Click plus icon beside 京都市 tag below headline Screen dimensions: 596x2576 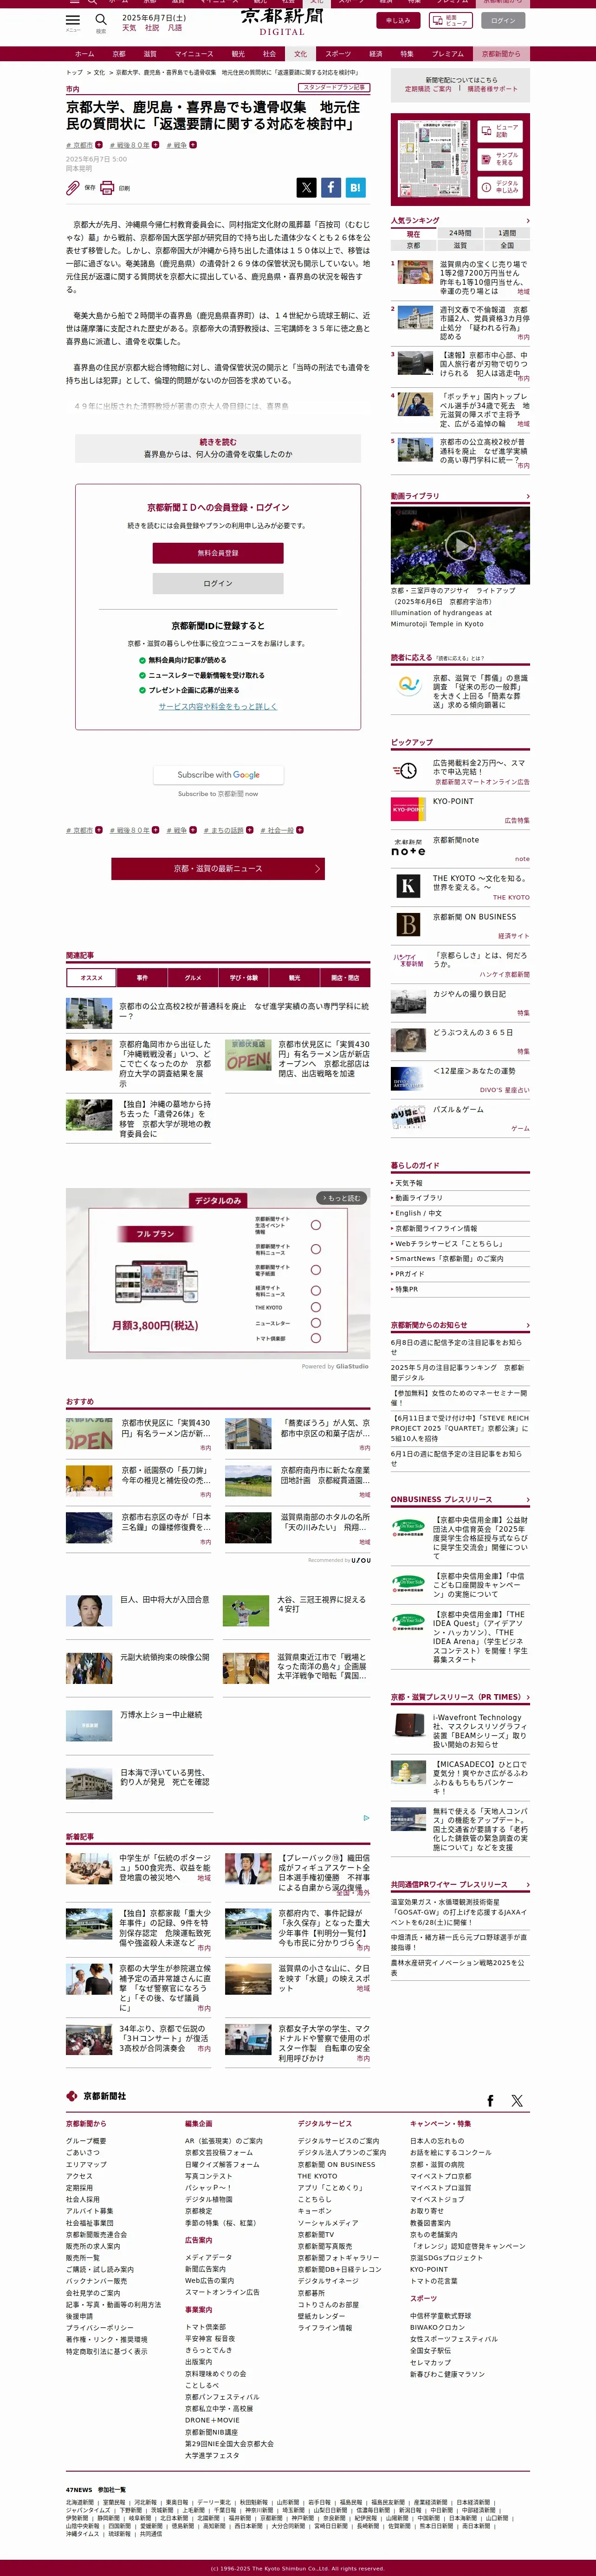98,145
